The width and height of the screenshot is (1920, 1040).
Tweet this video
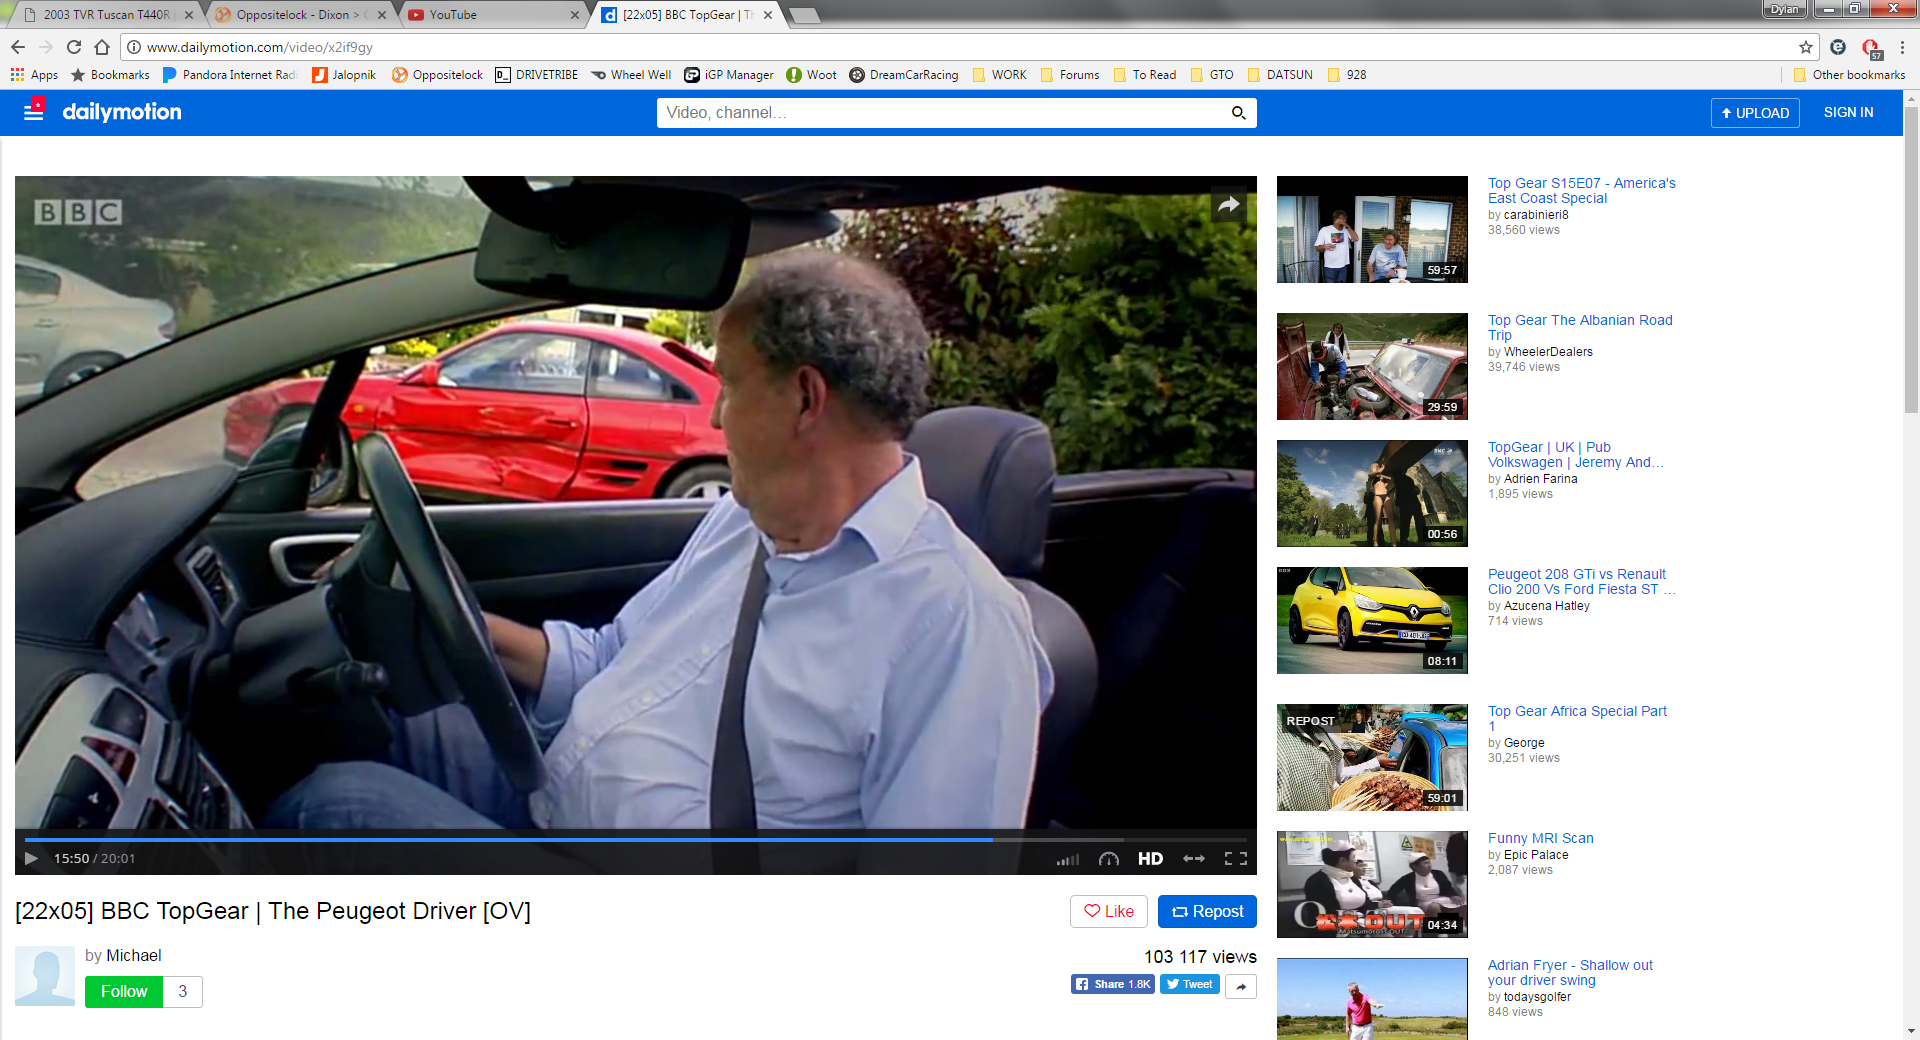tap(1189, 984)
